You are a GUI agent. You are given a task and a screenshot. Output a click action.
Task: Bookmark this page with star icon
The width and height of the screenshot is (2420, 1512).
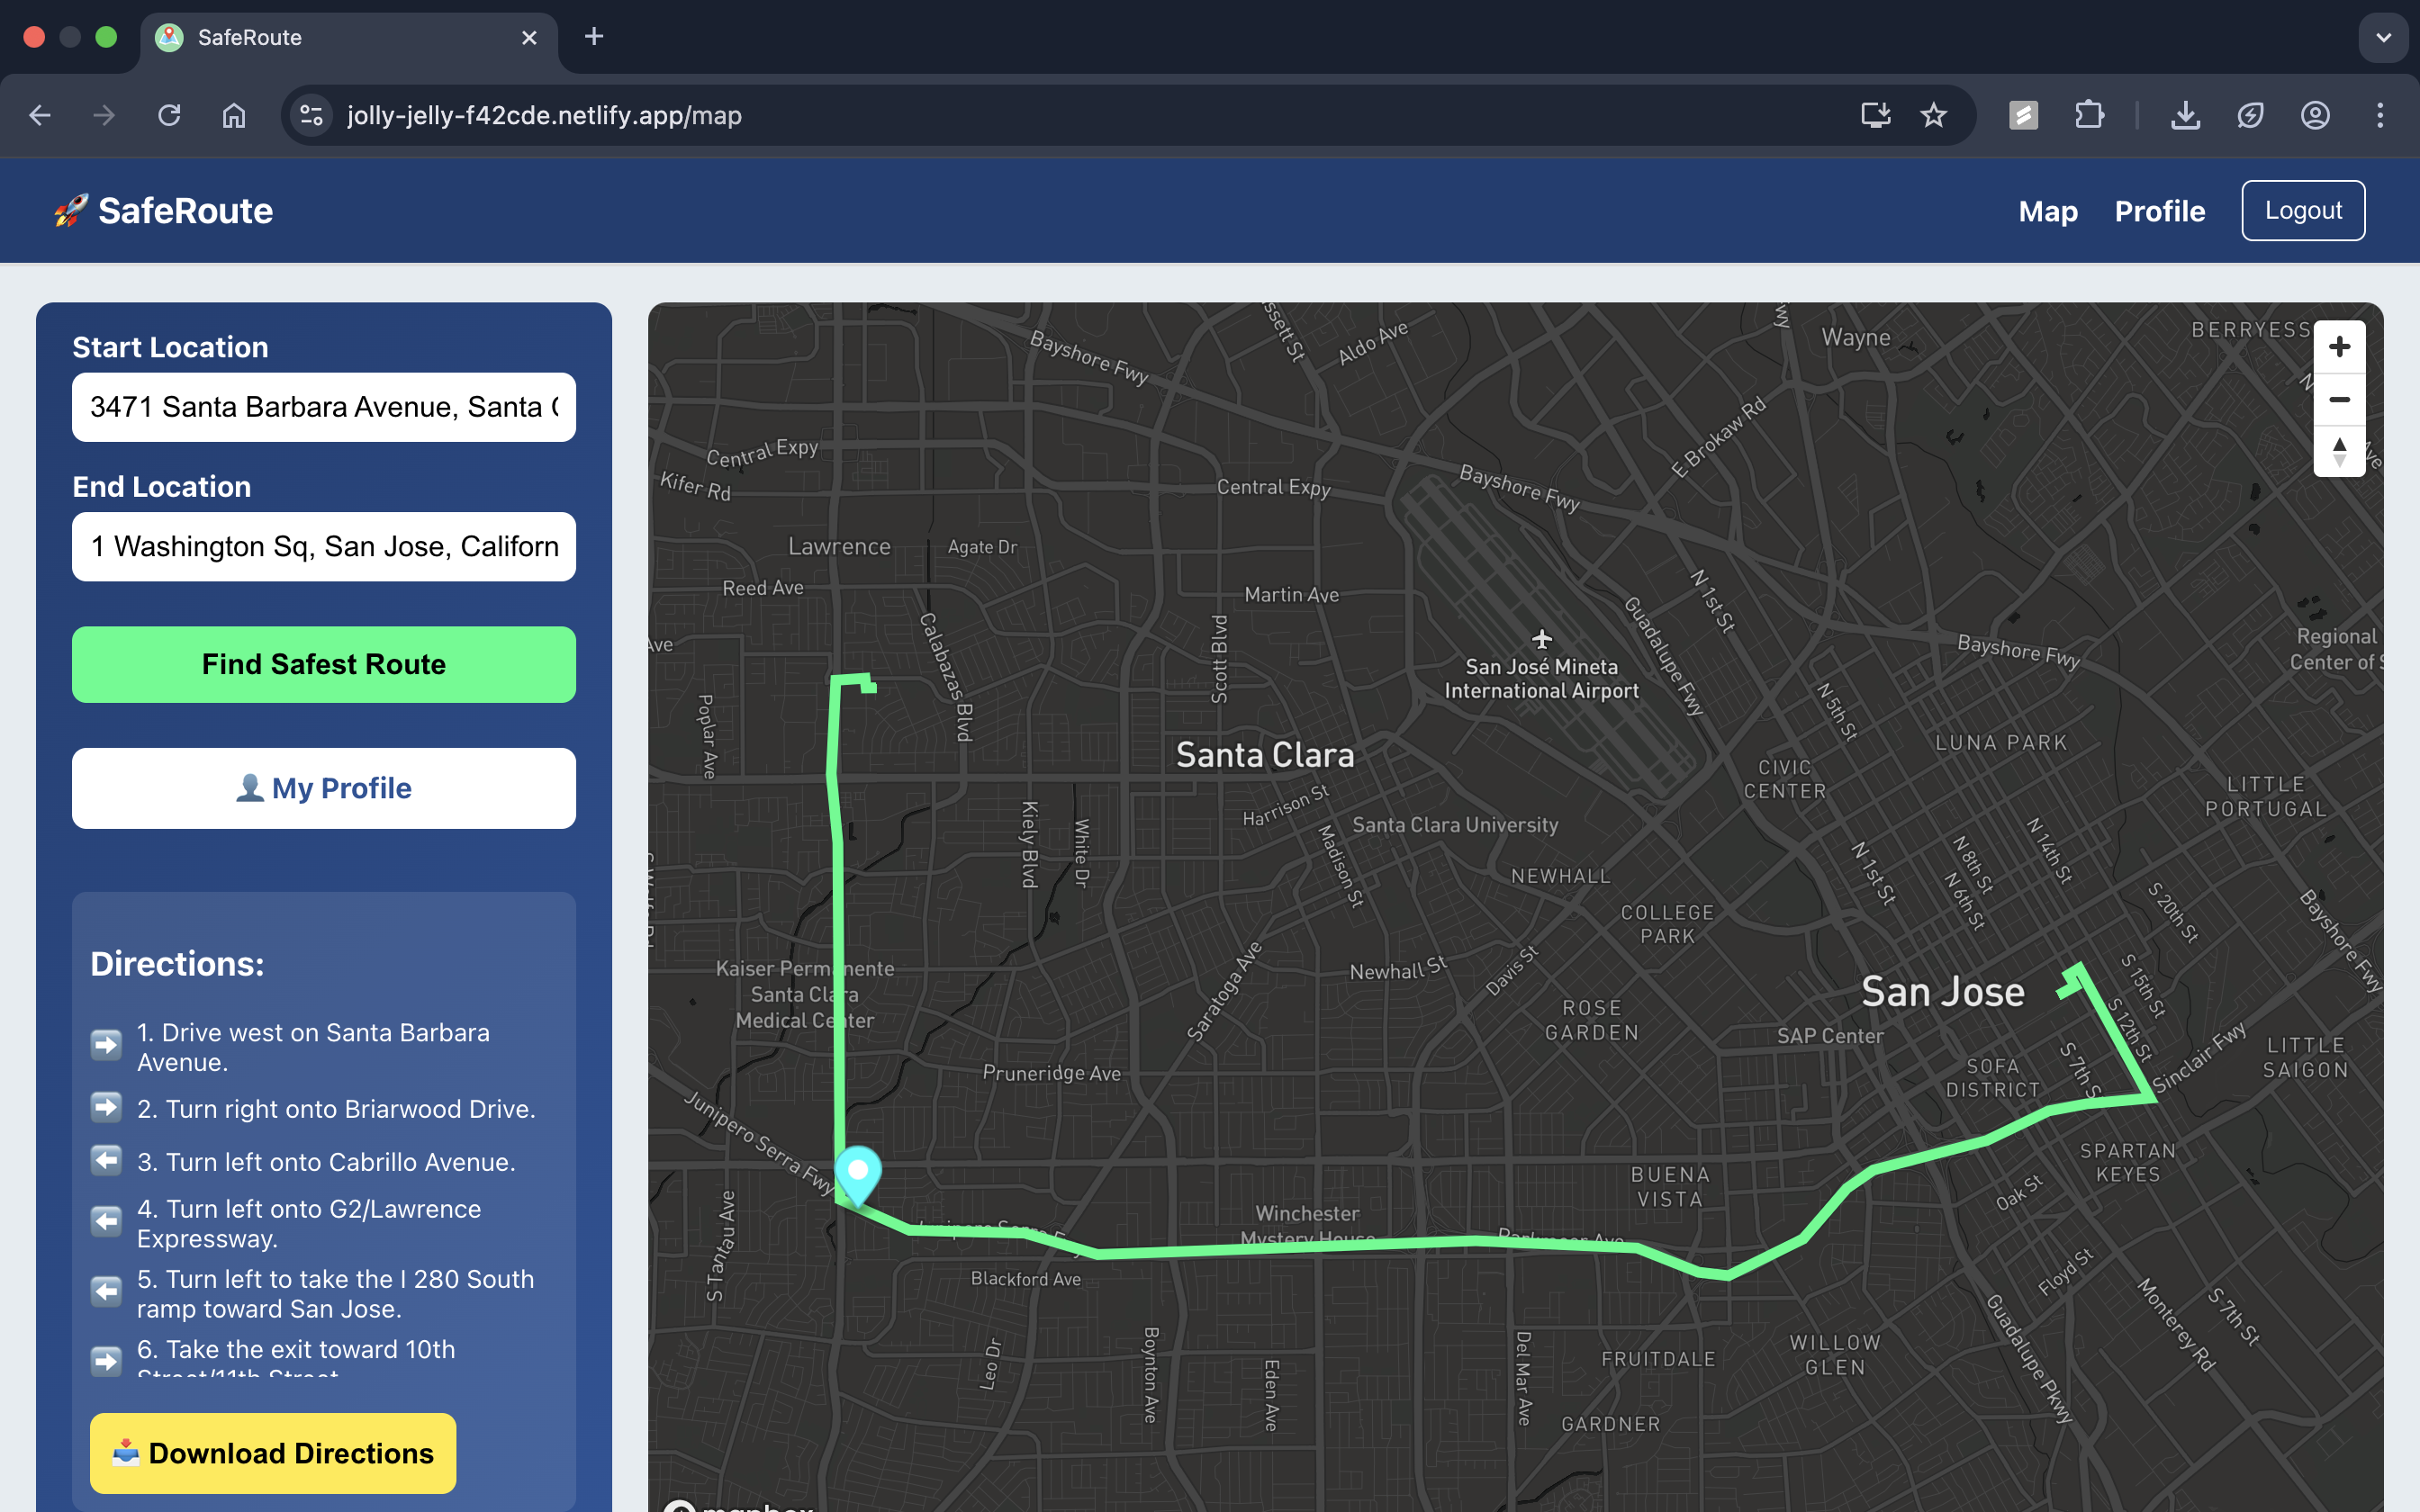1933,115
